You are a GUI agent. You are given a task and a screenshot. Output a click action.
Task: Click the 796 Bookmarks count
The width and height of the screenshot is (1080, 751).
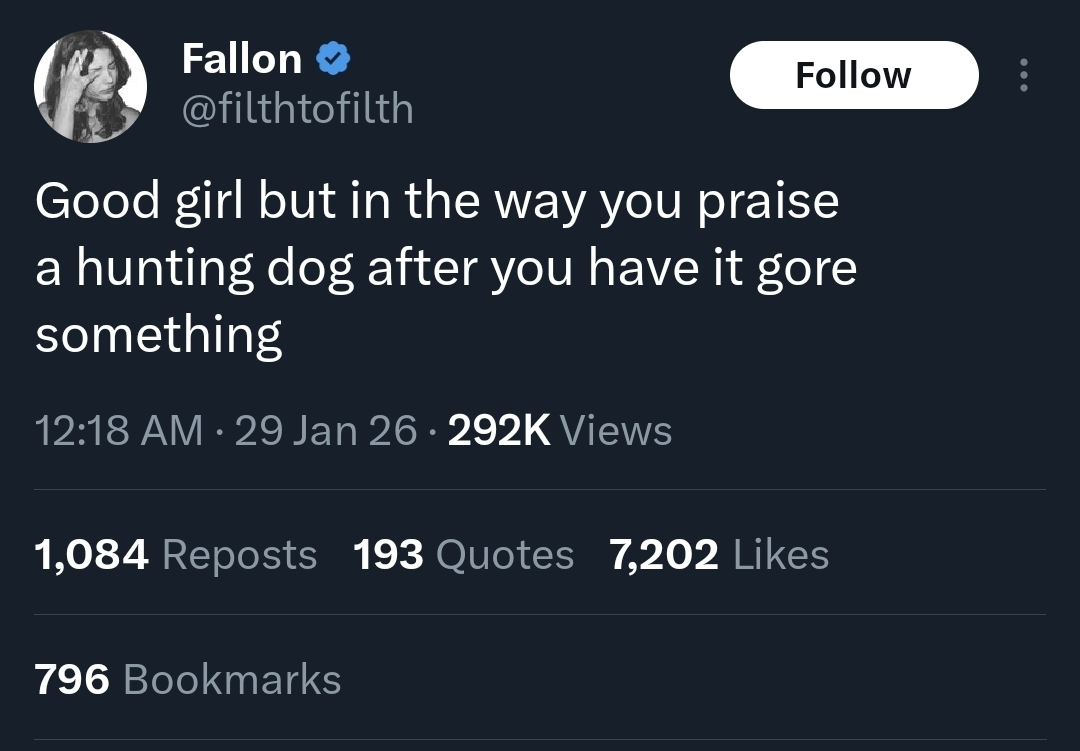tap(188, 680)
